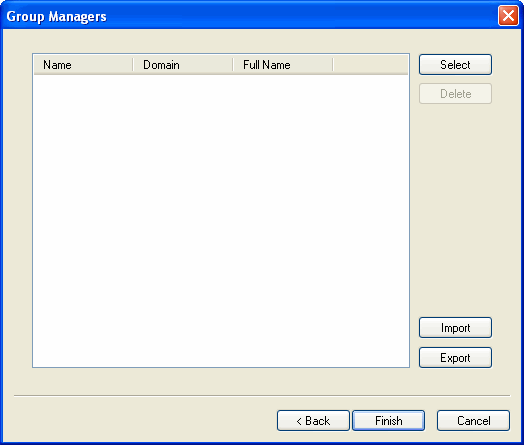Click the divider after the Full Name header

coord(333,64)
